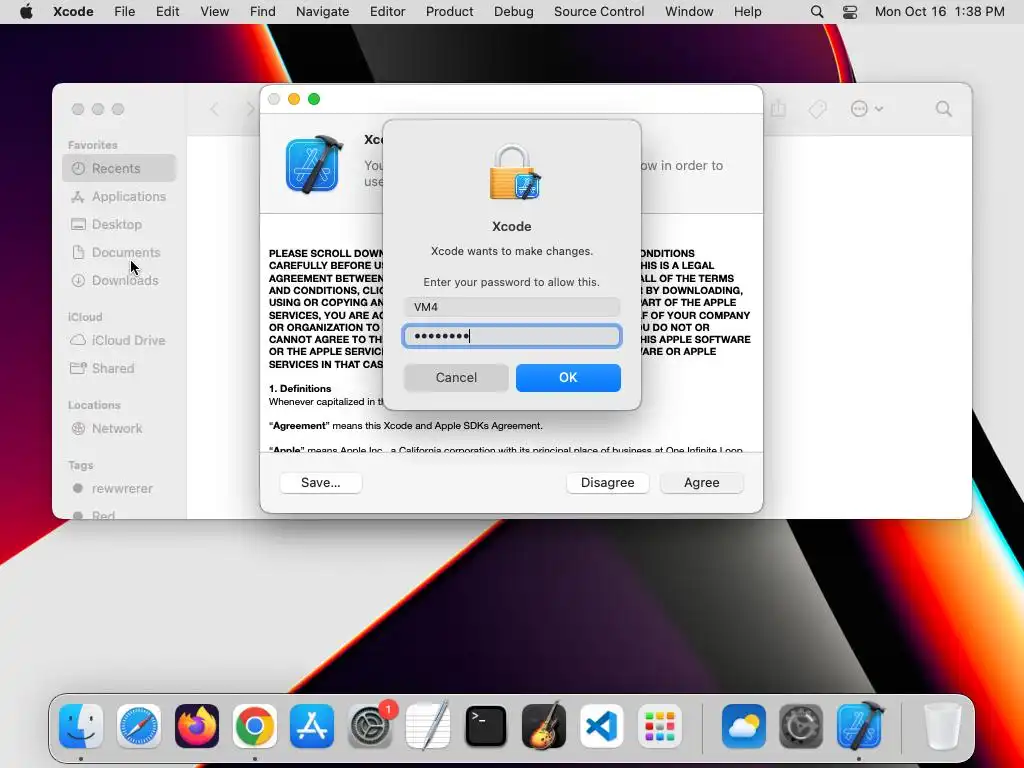This screenshot has height=768, width=1024.
Task: Select the rewwrerer tag in Finder sidebar
Action: [119, 488]
